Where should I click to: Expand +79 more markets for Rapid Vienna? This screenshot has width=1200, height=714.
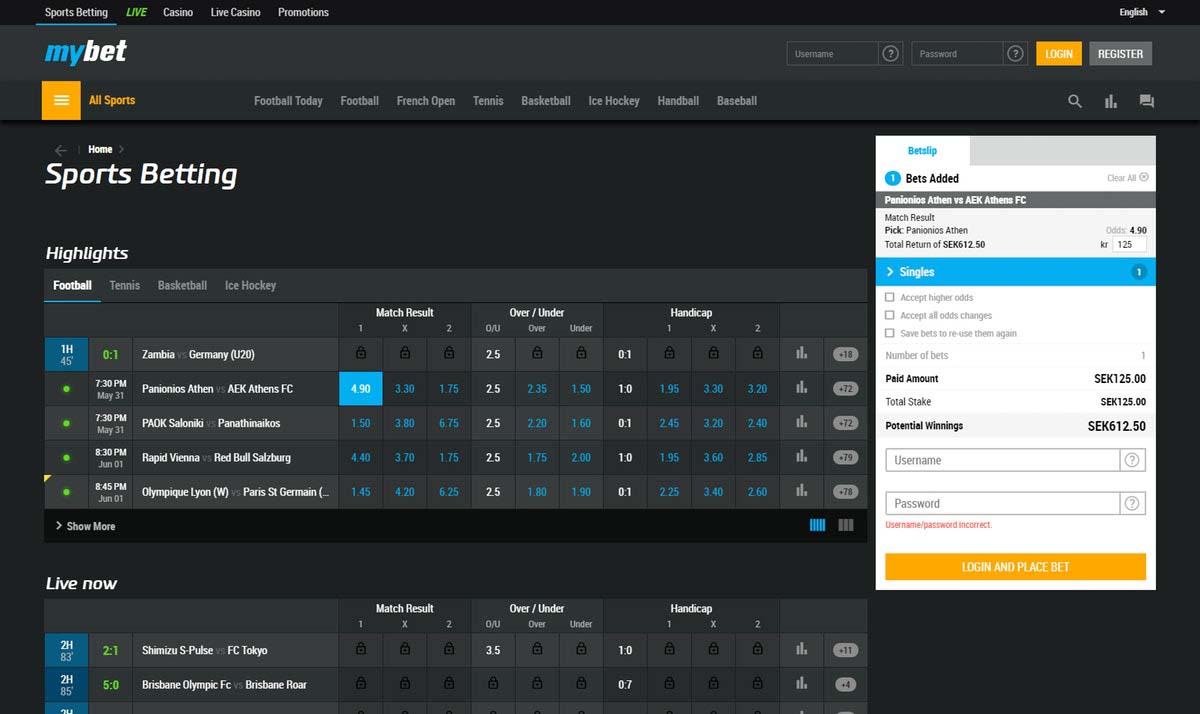[x=846, y=457]
